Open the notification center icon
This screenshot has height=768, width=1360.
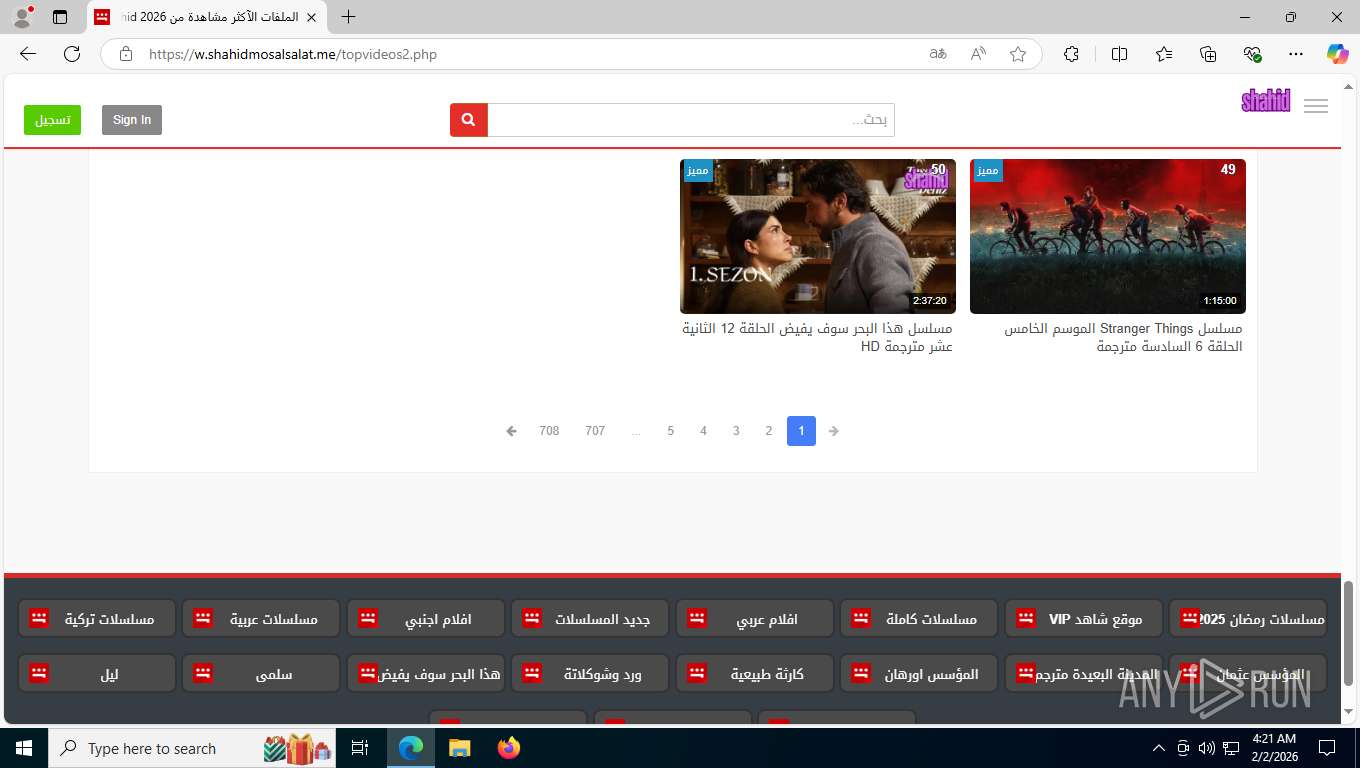click(1327, 748)
